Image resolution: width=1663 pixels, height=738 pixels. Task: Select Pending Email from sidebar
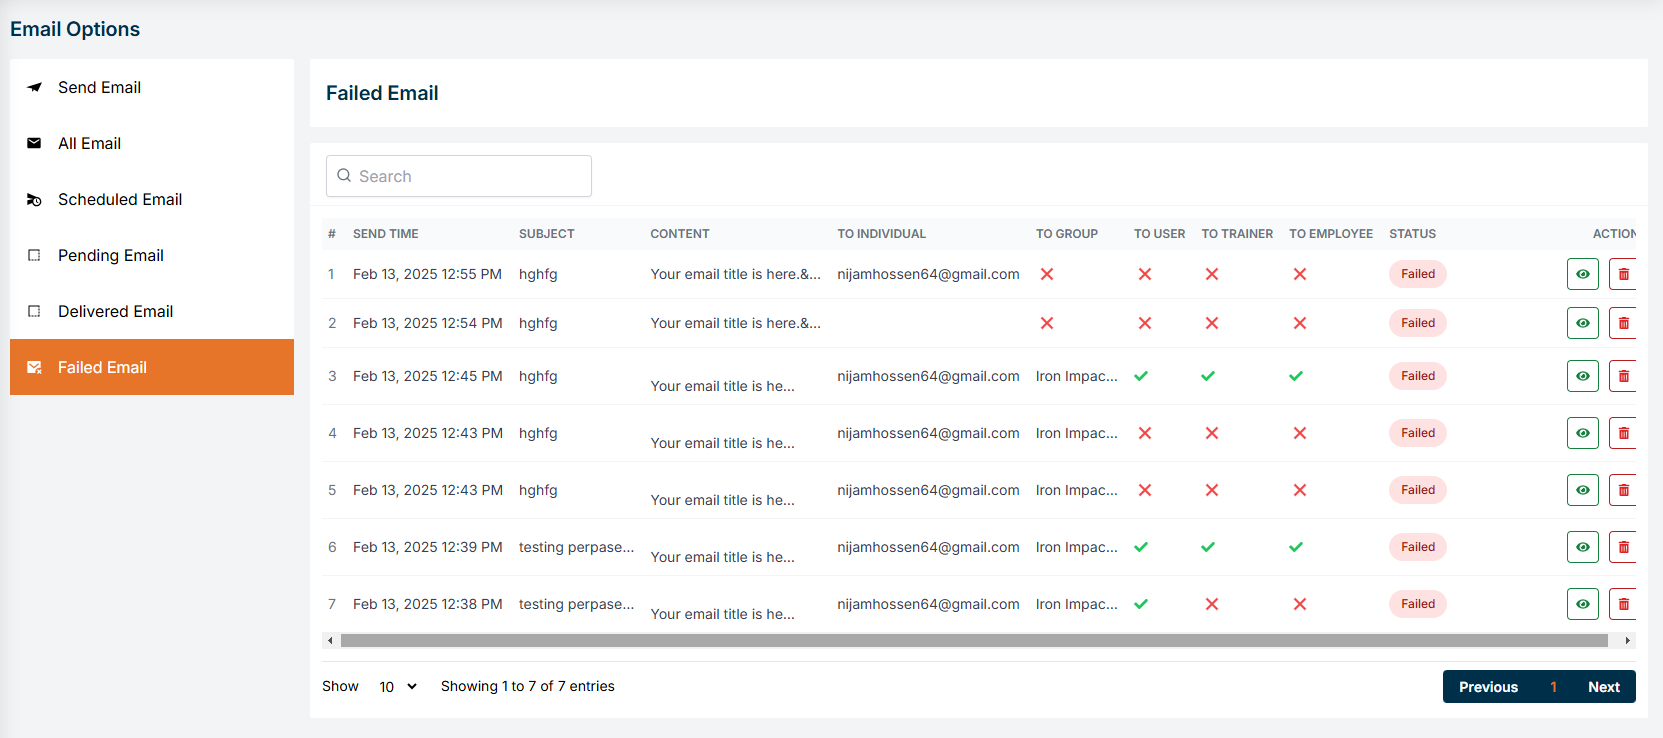pos(110,255)
